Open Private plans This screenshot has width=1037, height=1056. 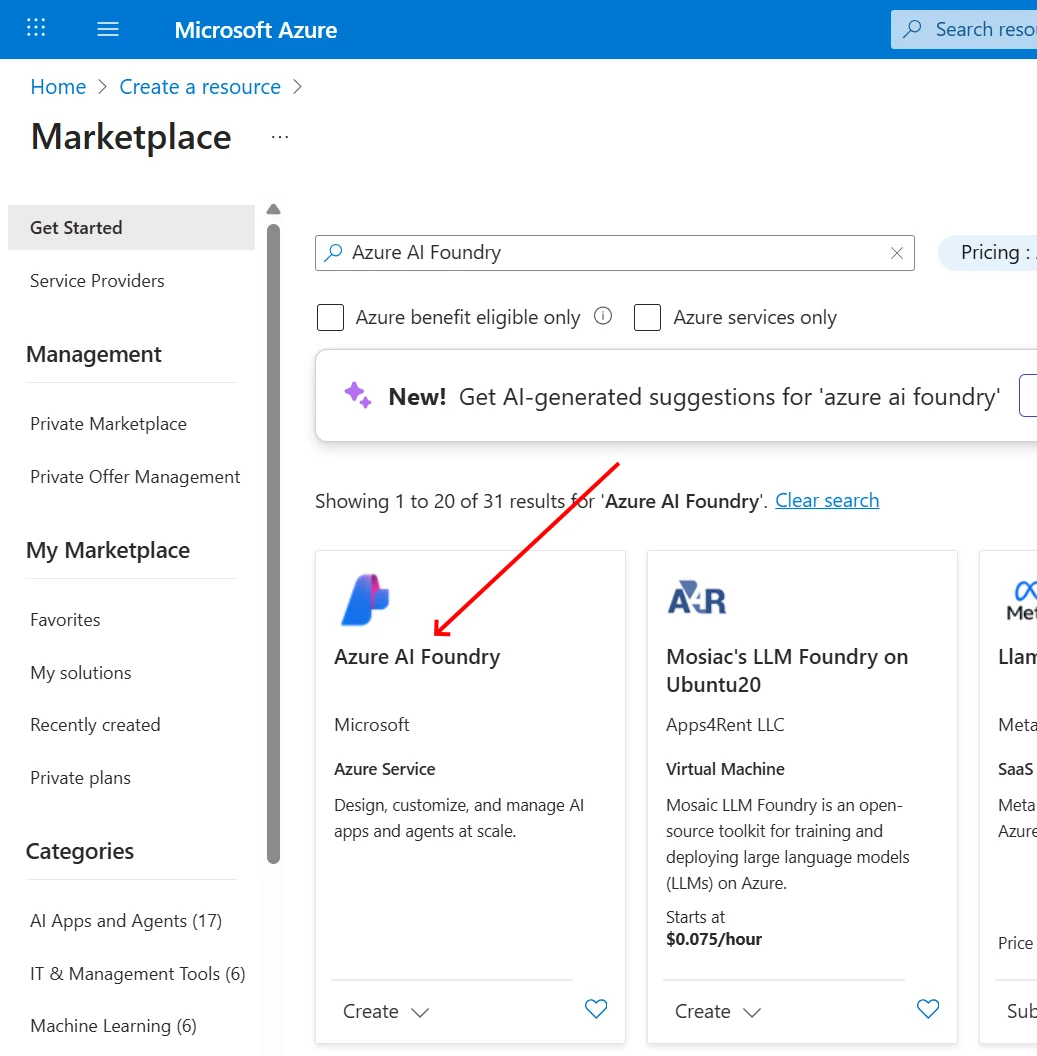click(80, 778)
